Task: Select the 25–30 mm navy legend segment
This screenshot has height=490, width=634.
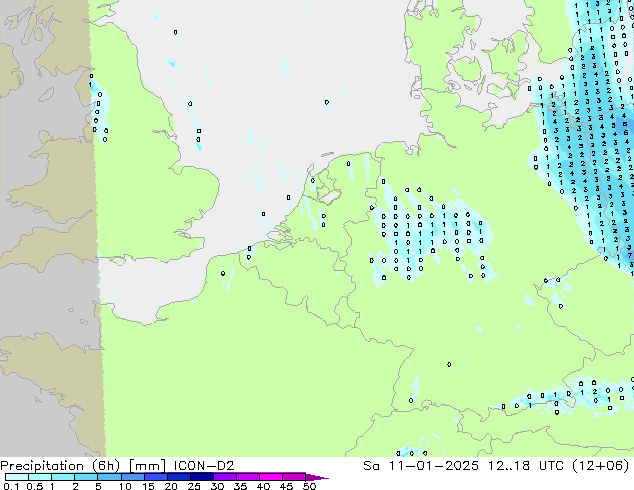Action: (x=202, y=477)
